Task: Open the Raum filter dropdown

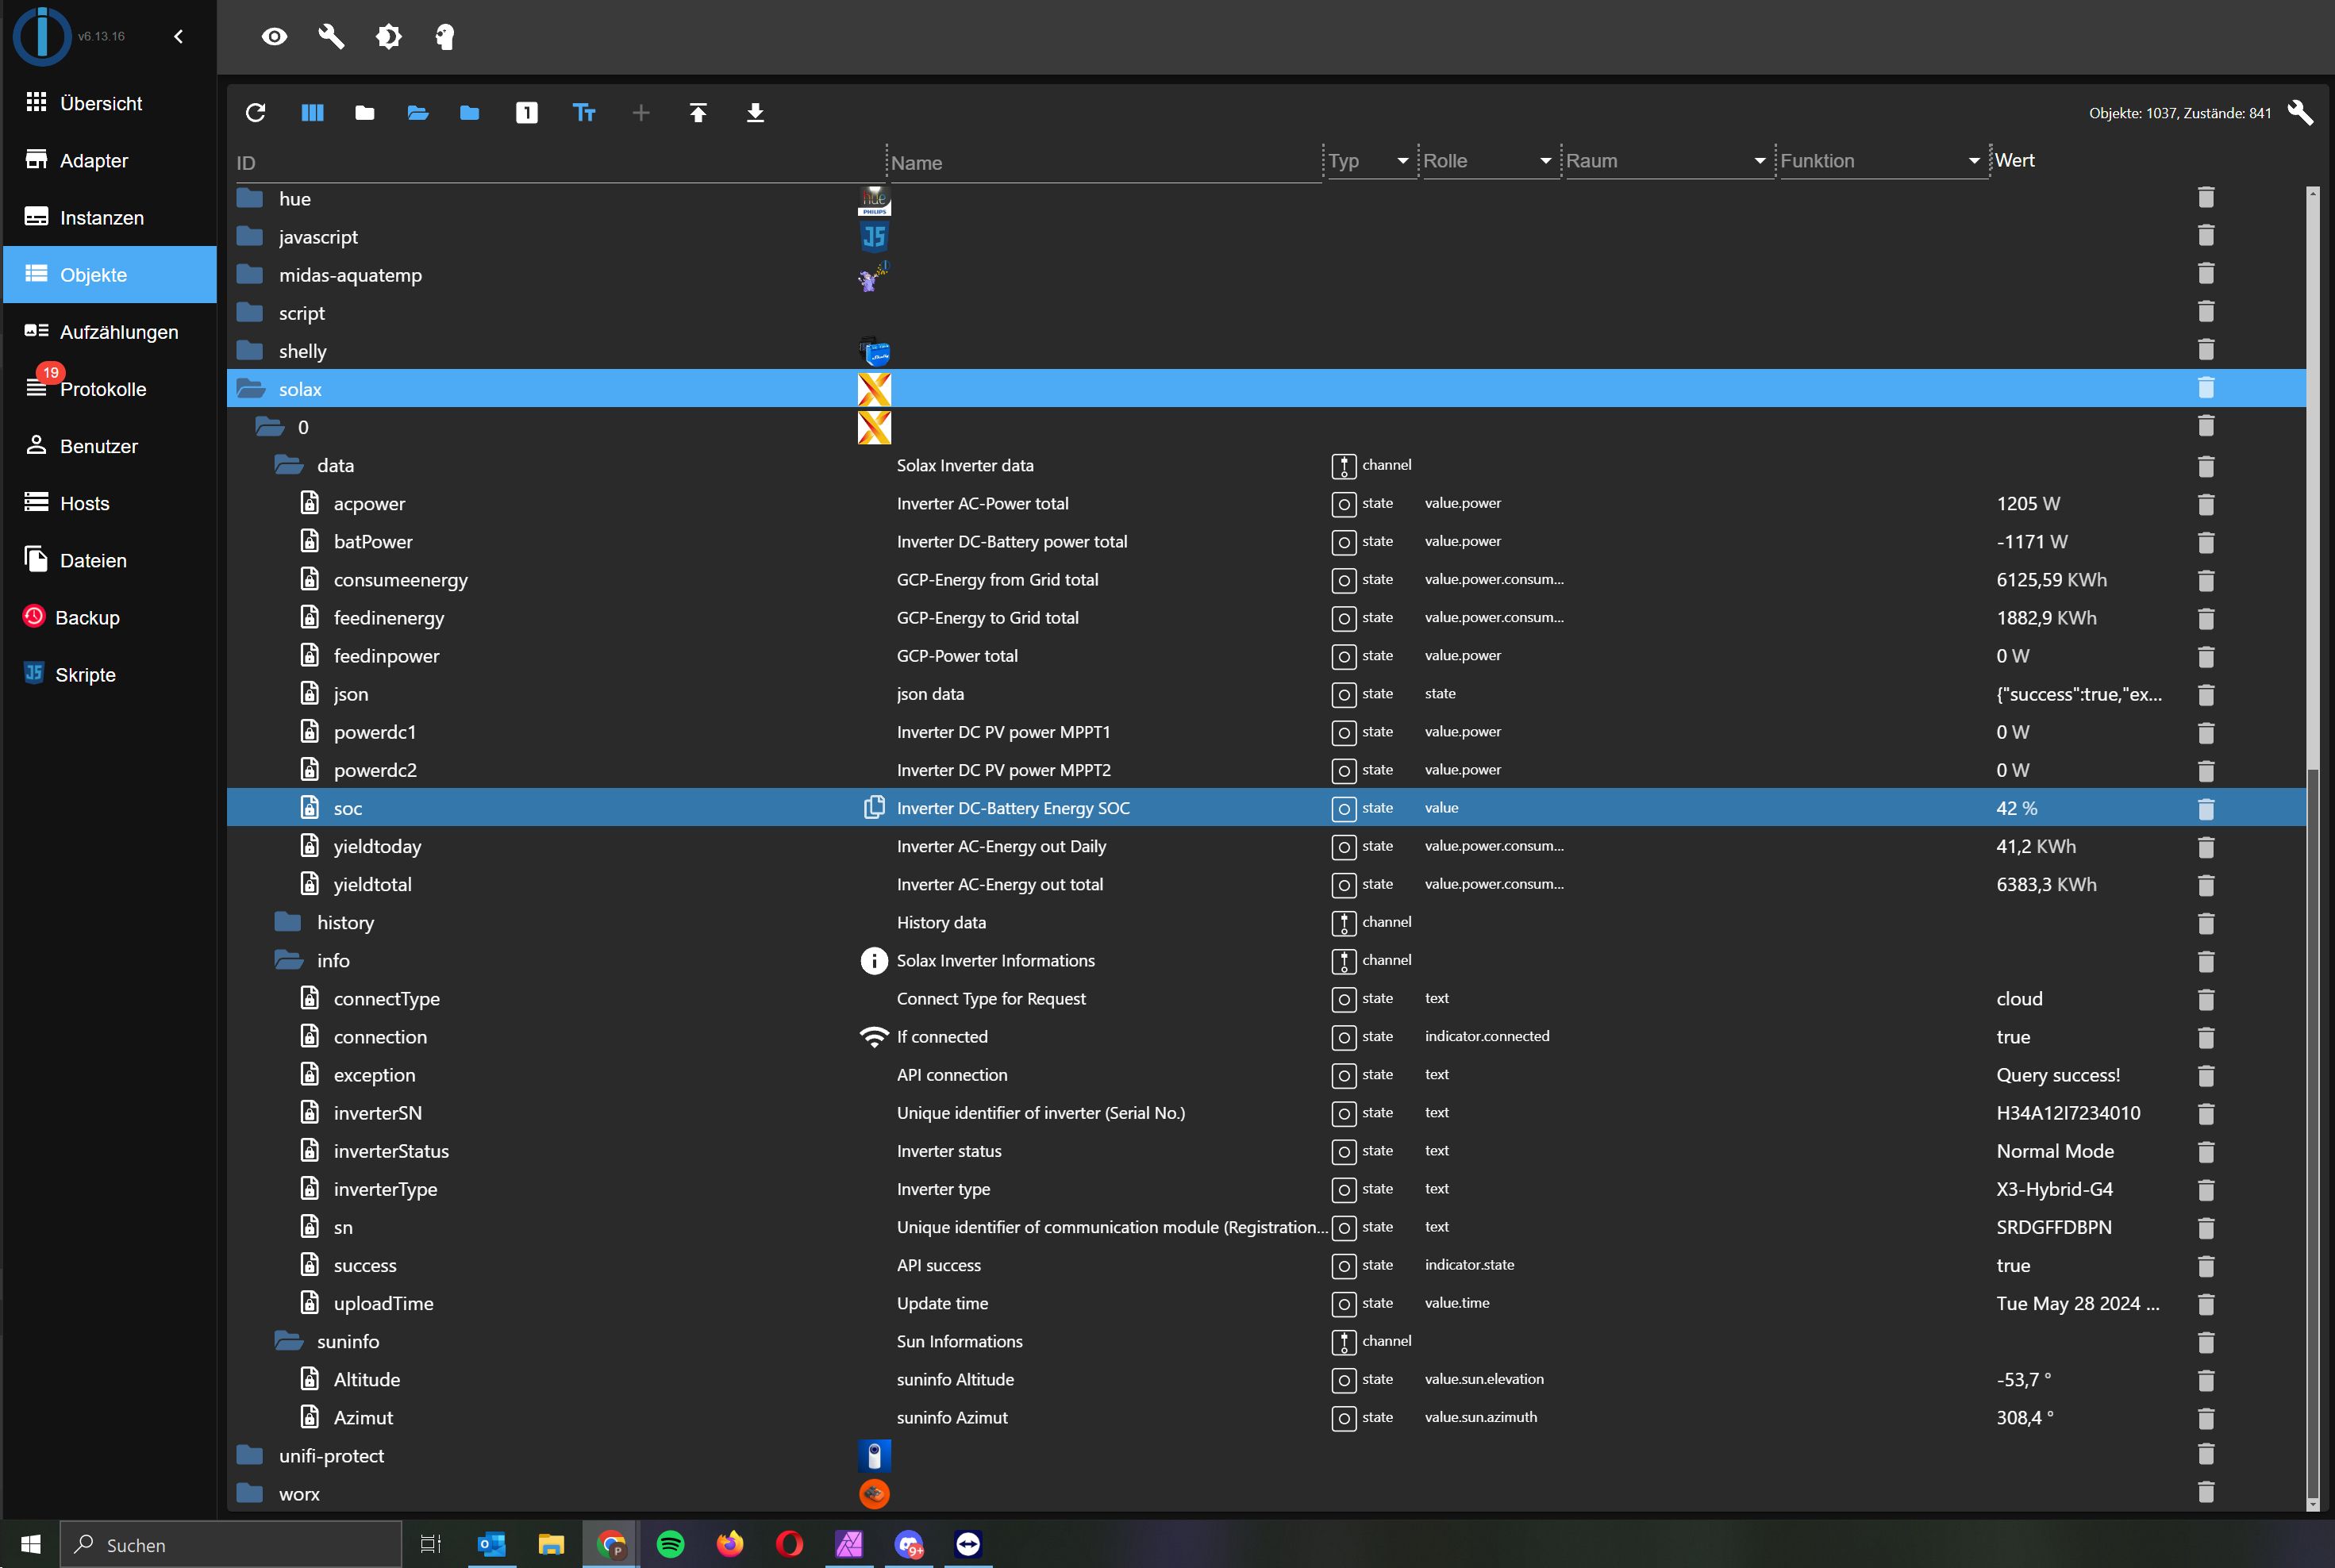Action: pyautogui.click(x=1759, y=161)
